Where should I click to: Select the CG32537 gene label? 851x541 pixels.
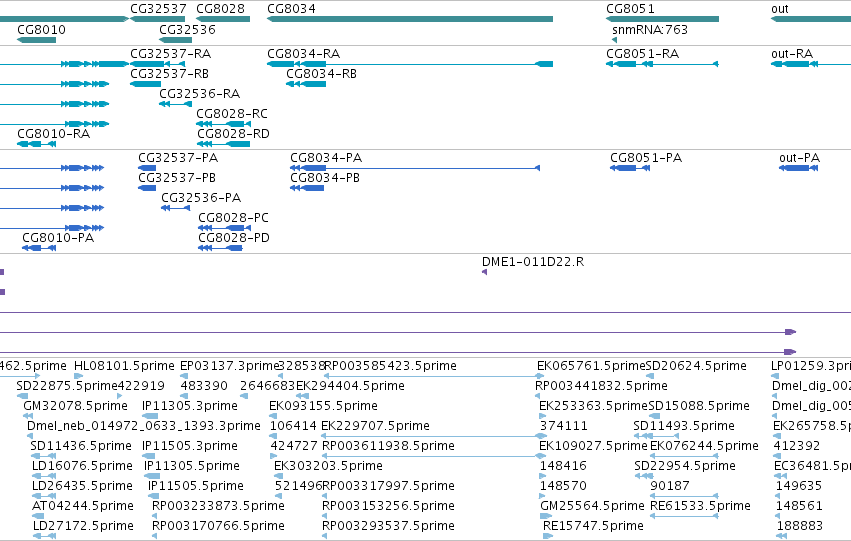(158, 9)
